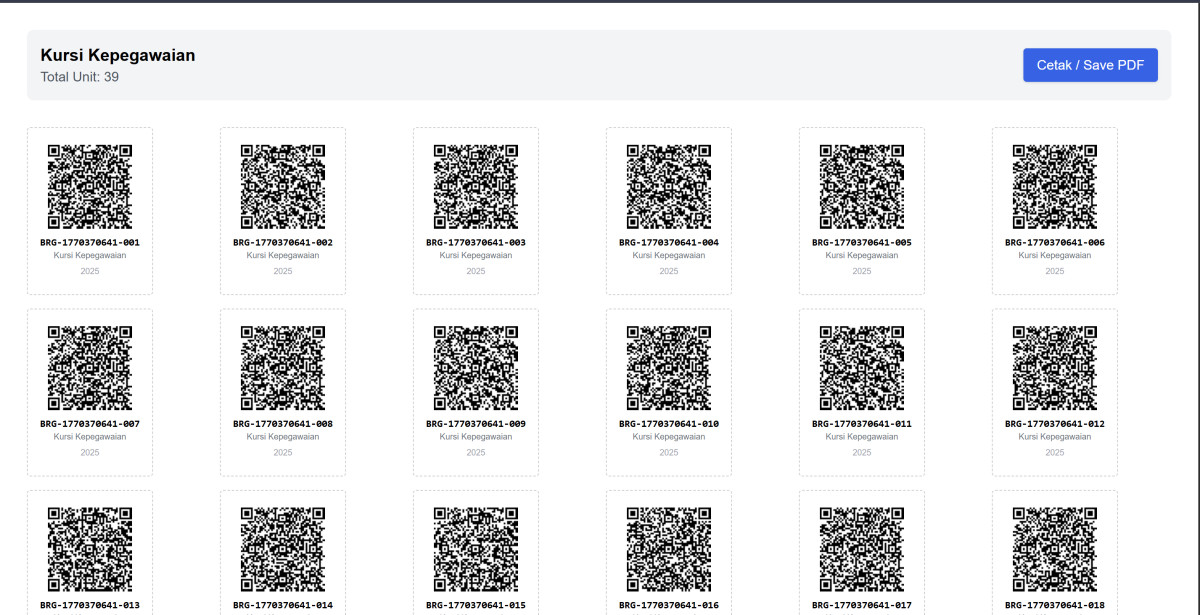
Task: Click the label text BRG-1770370641-013
Action: pos(90,605)
